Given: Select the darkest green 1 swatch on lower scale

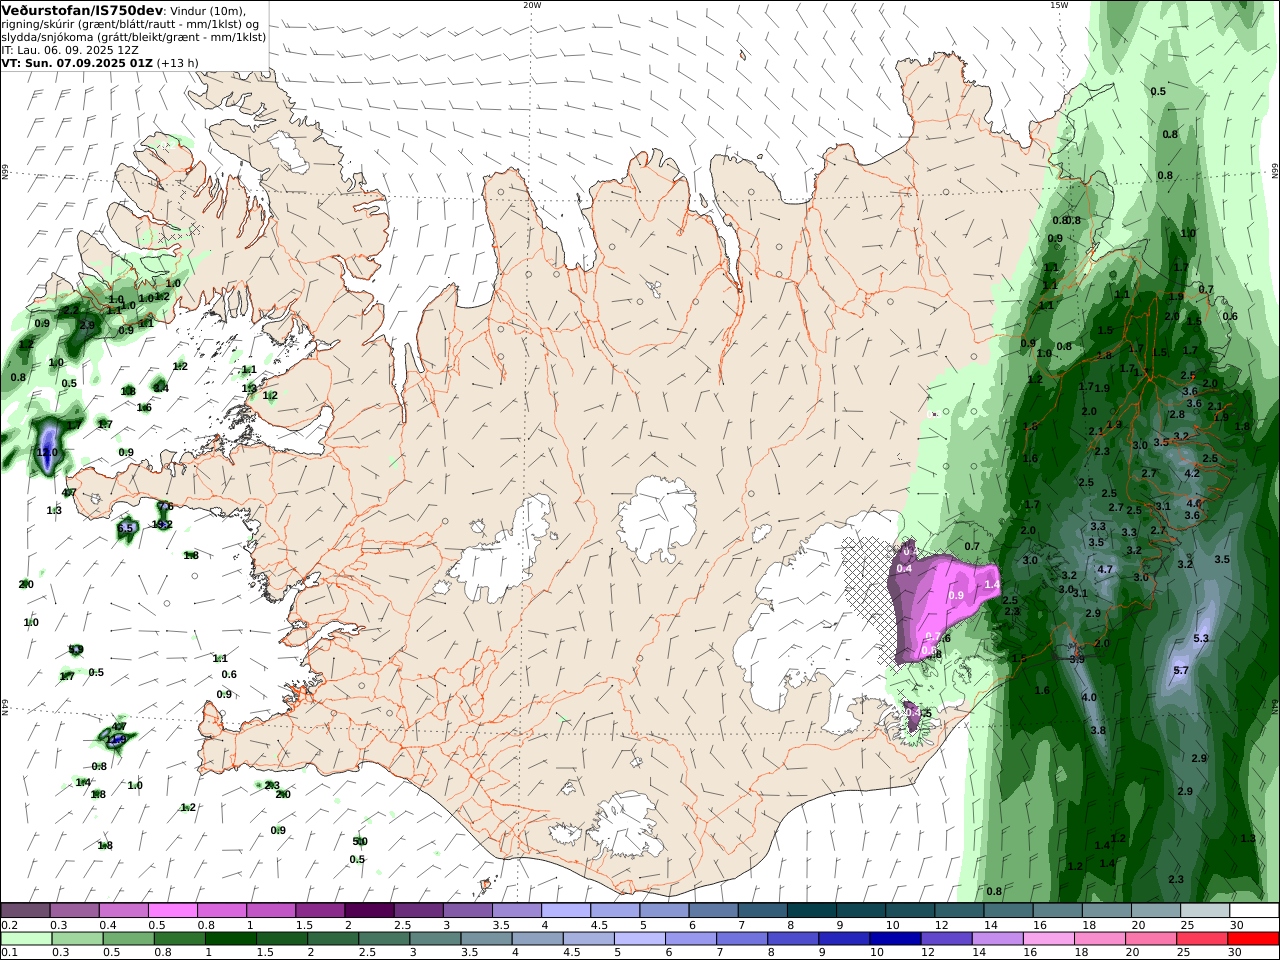Looking at the screenshot, I should [x=231, y=939].
